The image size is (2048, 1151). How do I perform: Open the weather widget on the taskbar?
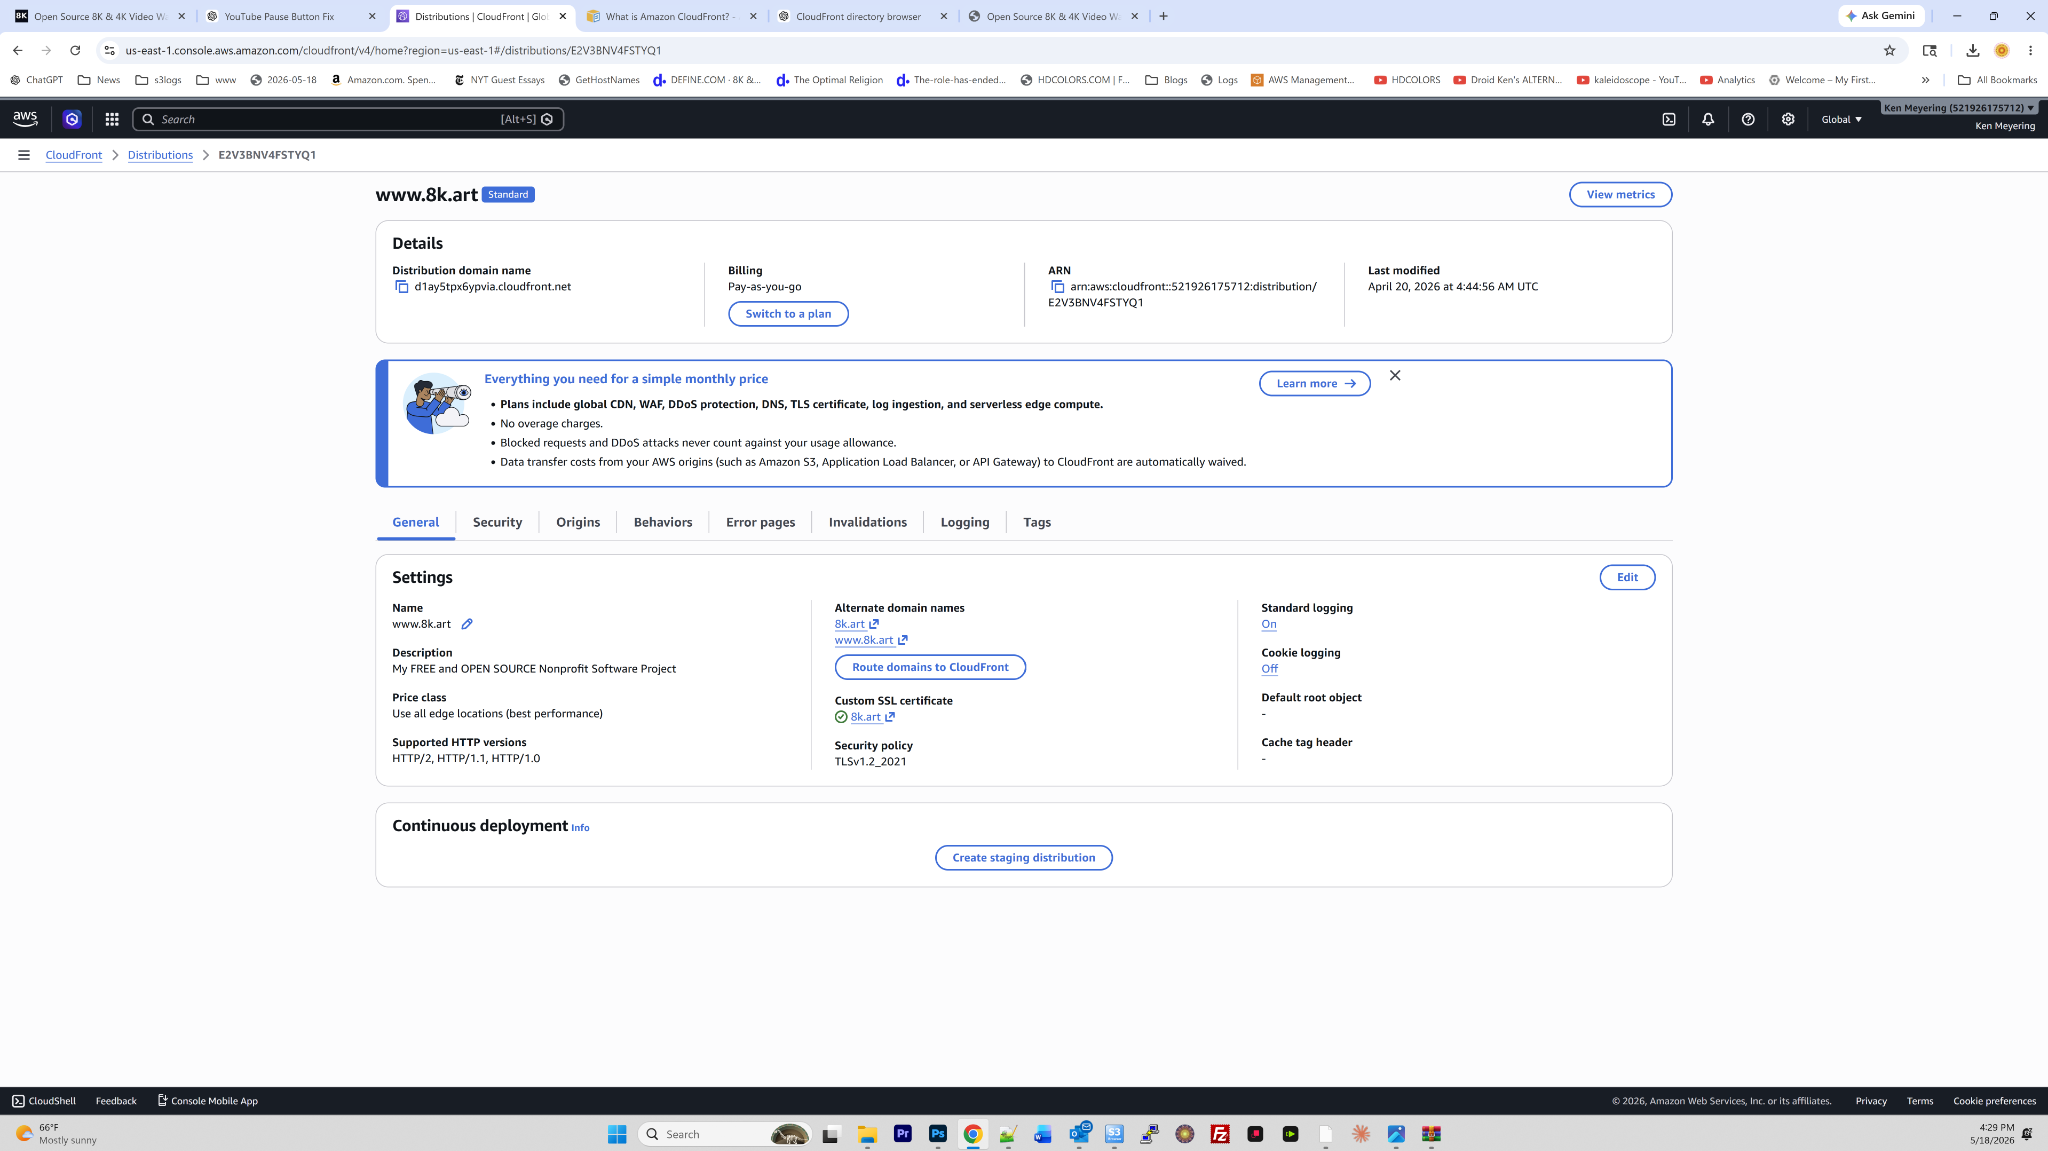[57, 1134]
